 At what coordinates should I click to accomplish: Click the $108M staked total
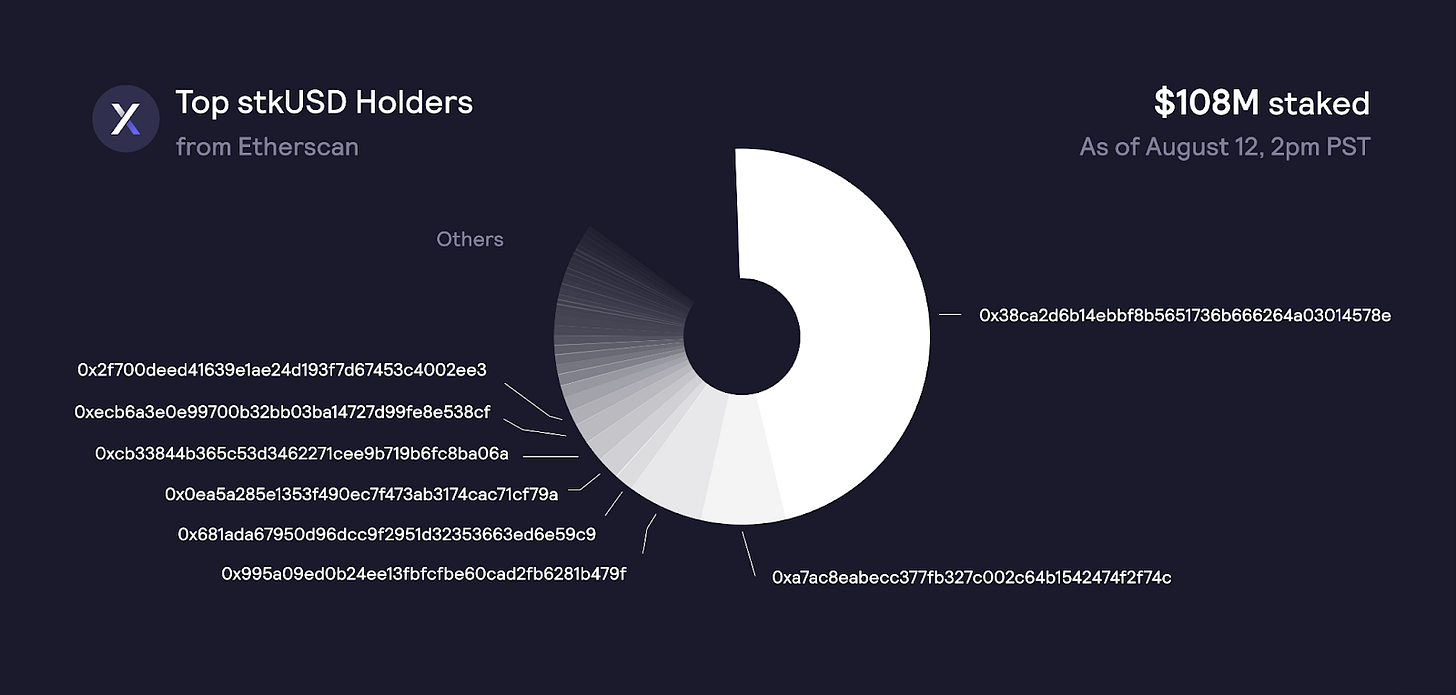(1262, 102)
